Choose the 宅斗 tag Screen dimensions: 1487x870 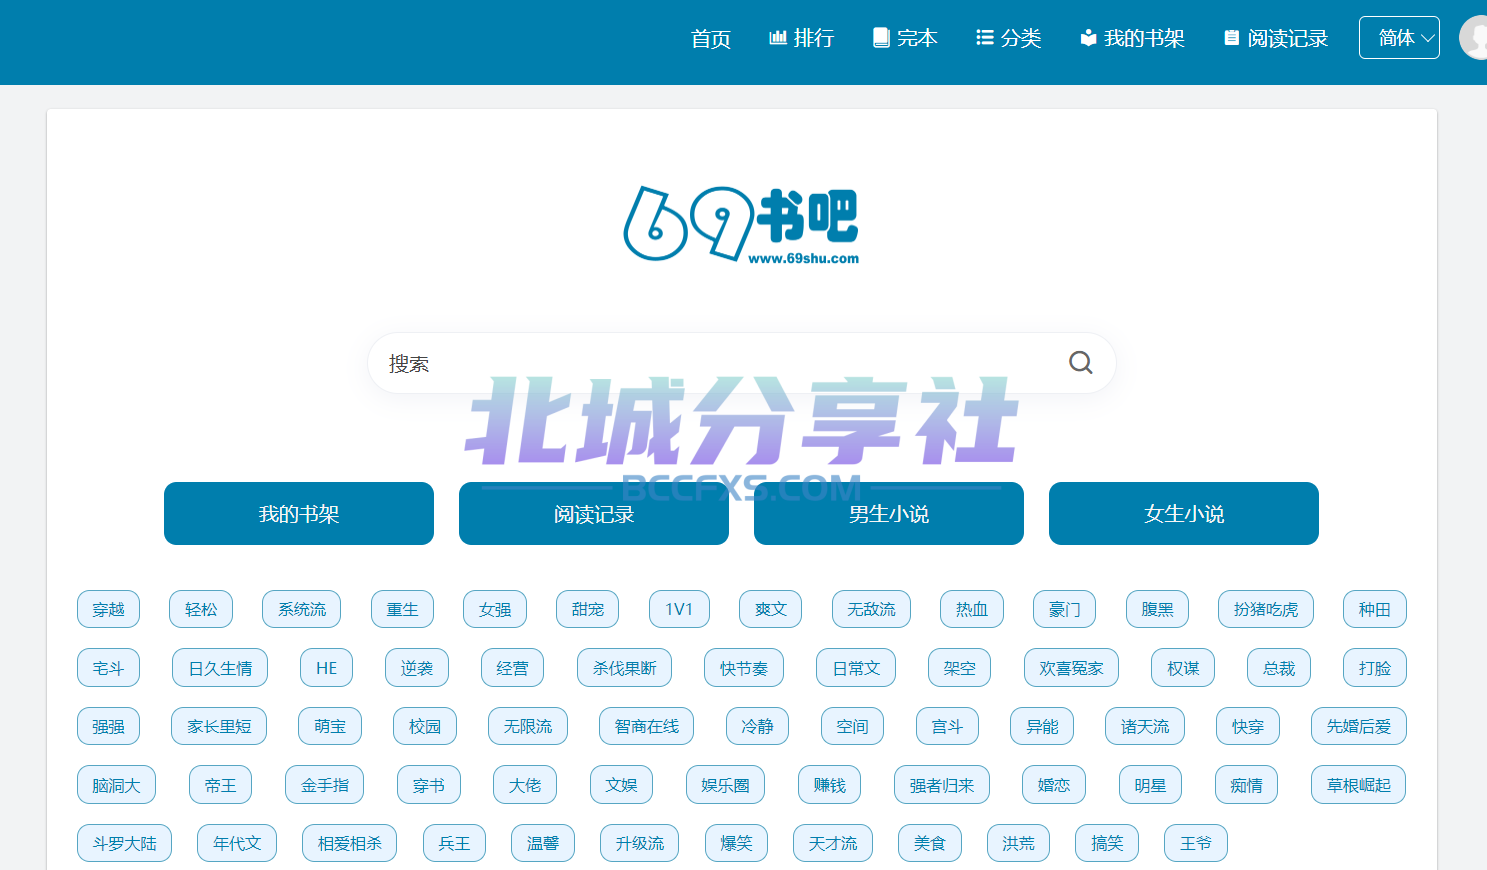click(x=108, y=668)
